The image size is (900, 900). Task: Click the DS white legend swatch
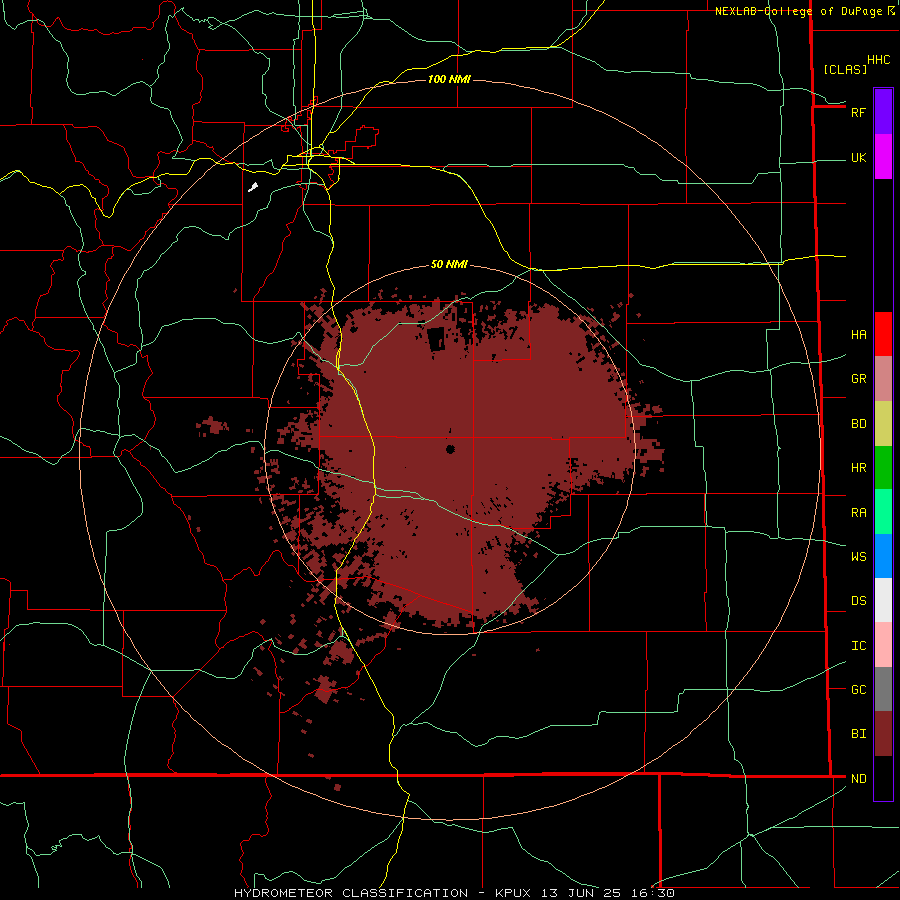click(x=883, y=600)
